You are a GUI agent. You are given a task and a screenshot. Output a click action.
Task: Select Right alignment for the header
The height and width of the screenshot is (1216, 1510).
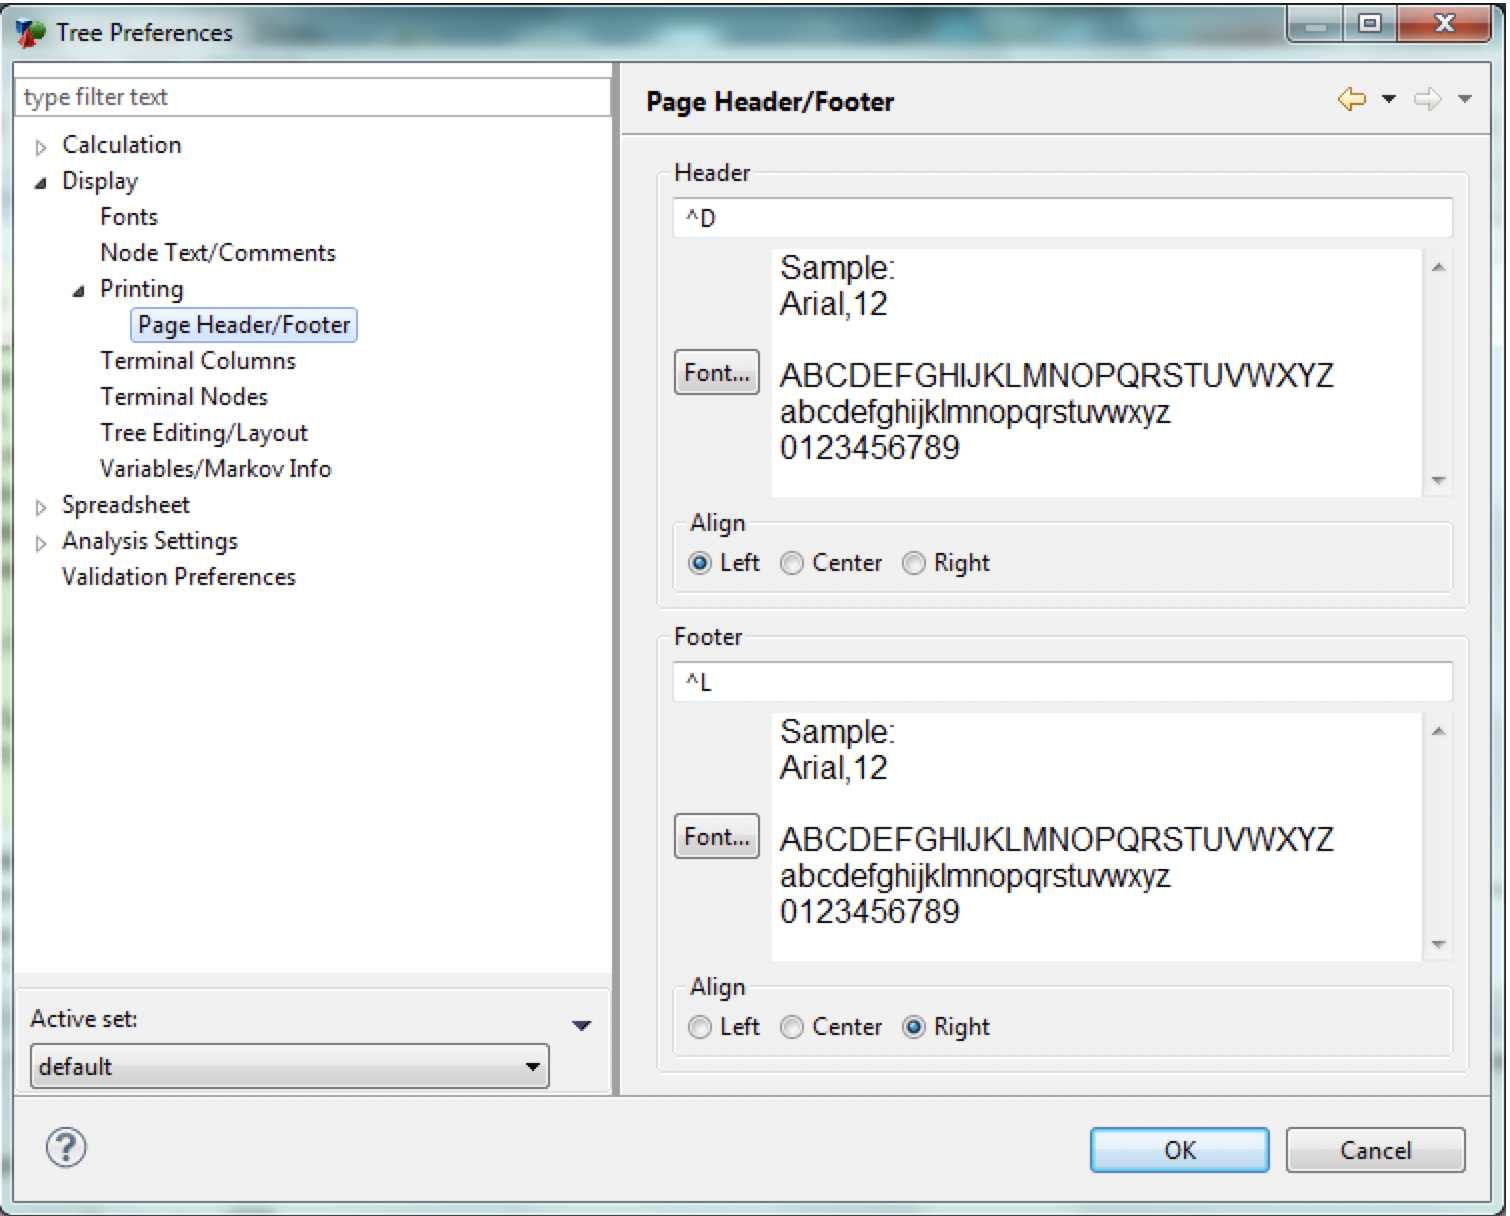pyautogui.click(x=914, y=564)
